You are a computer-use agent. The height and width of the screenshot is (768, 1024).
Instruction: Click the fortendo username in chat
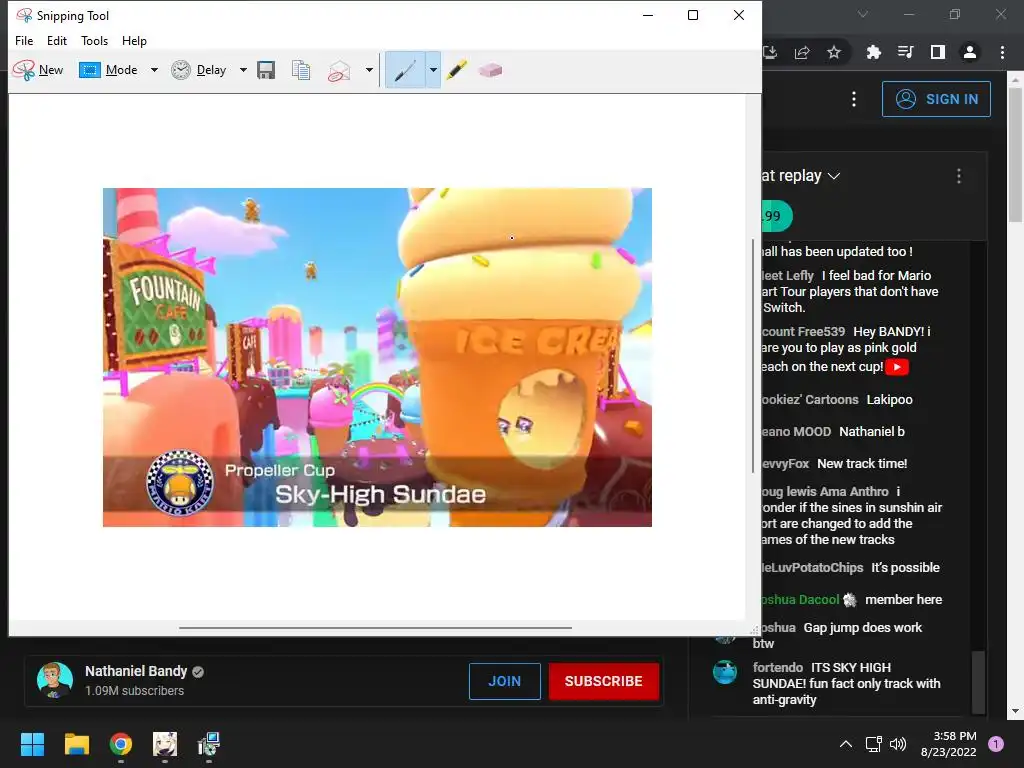pyautogui.click(x=777, y=667)
